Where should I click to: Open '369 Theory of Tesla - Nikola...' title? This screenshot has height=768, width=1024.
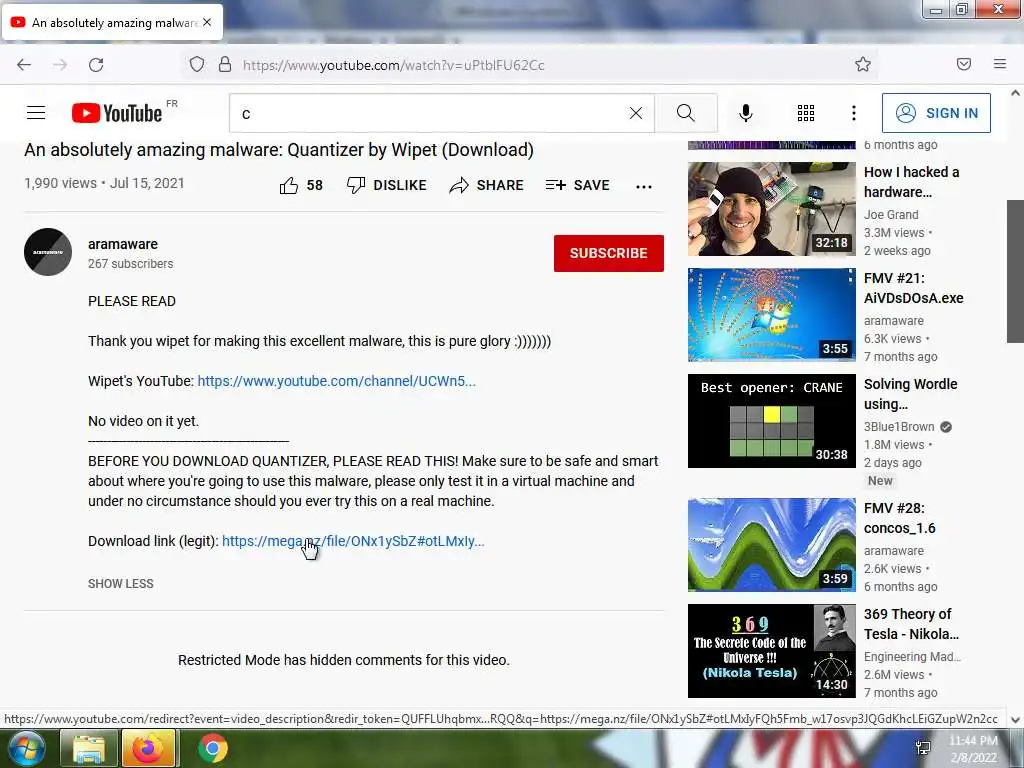(x=912, y=624)
